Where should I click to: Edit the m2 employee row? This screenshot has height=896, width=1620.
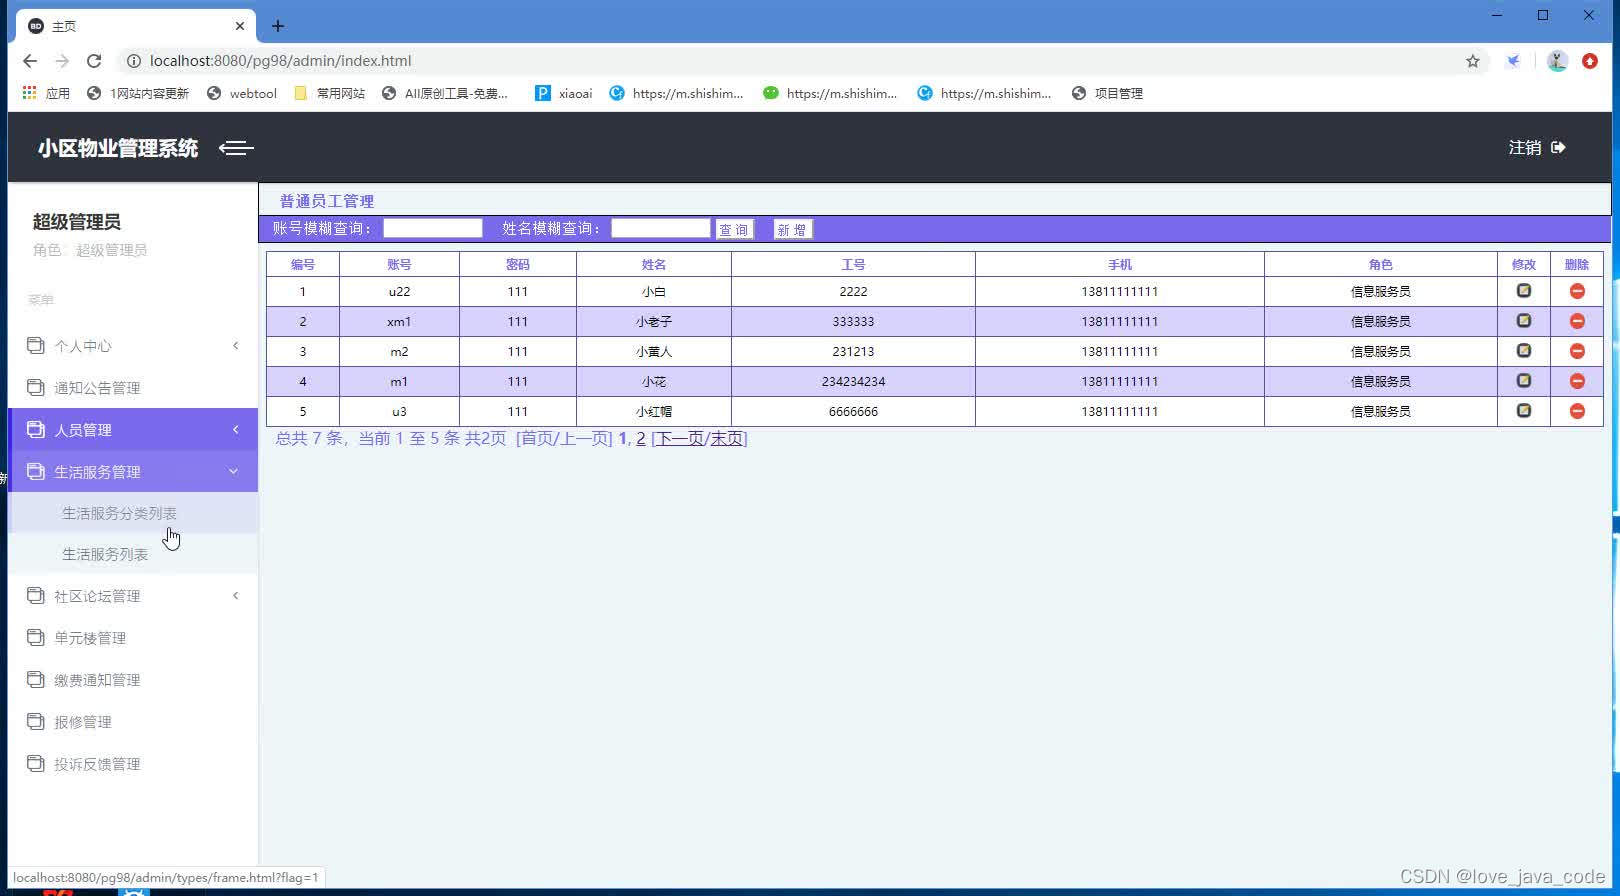click(x=1524, y=351)
